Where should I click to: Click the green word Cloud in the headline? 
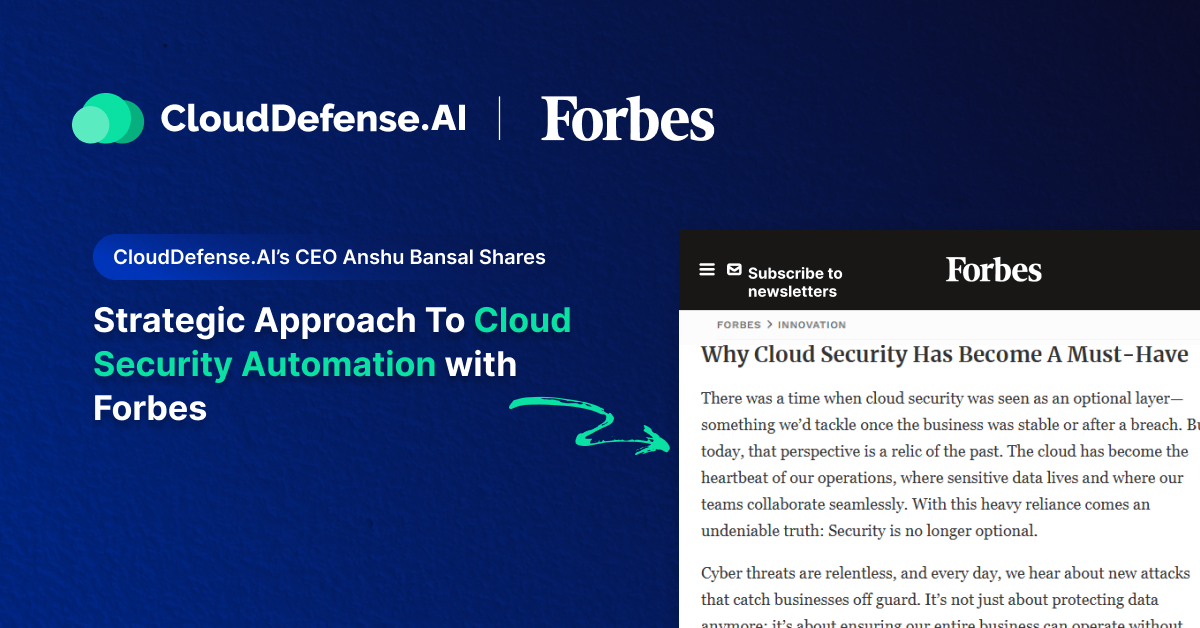[522, 320]
